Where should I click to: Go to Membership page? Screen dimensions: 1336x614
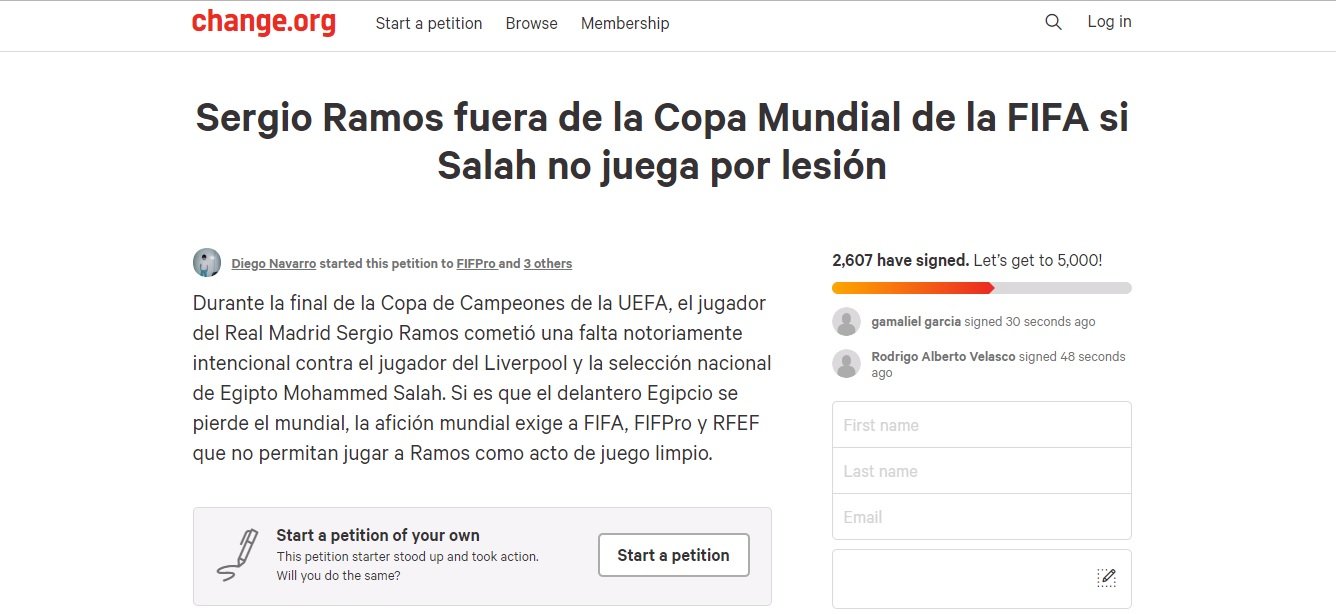625,23
